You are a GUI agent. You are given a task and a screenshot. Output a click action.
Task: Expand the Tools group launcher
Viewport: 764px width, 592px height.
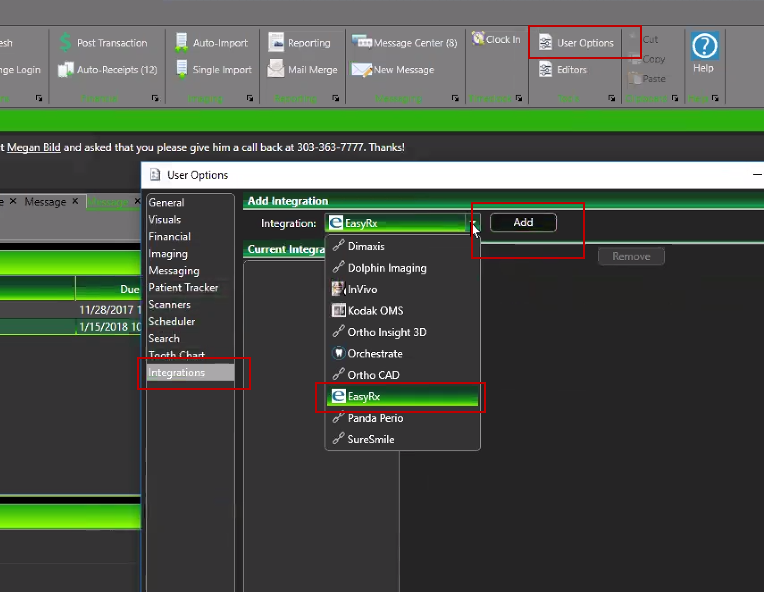pyautogui.click(x=611, y=98)
